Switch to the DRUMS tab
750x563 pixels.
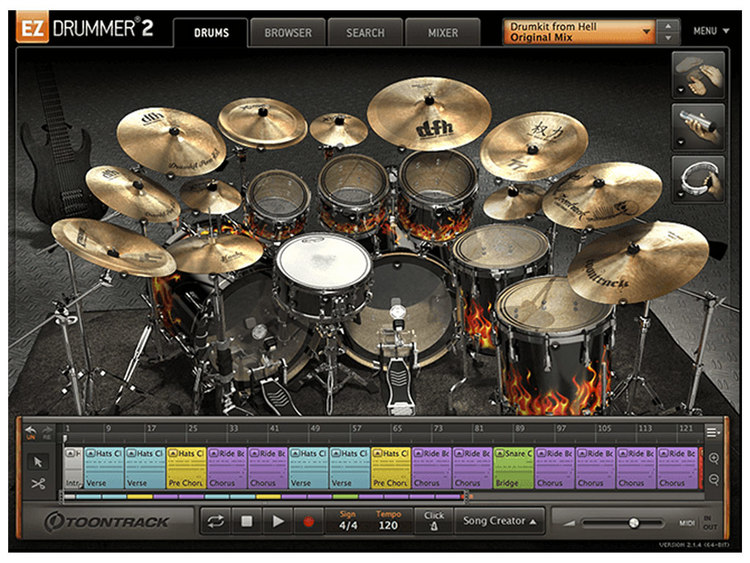pyautogui.click(x=211, y=33)
